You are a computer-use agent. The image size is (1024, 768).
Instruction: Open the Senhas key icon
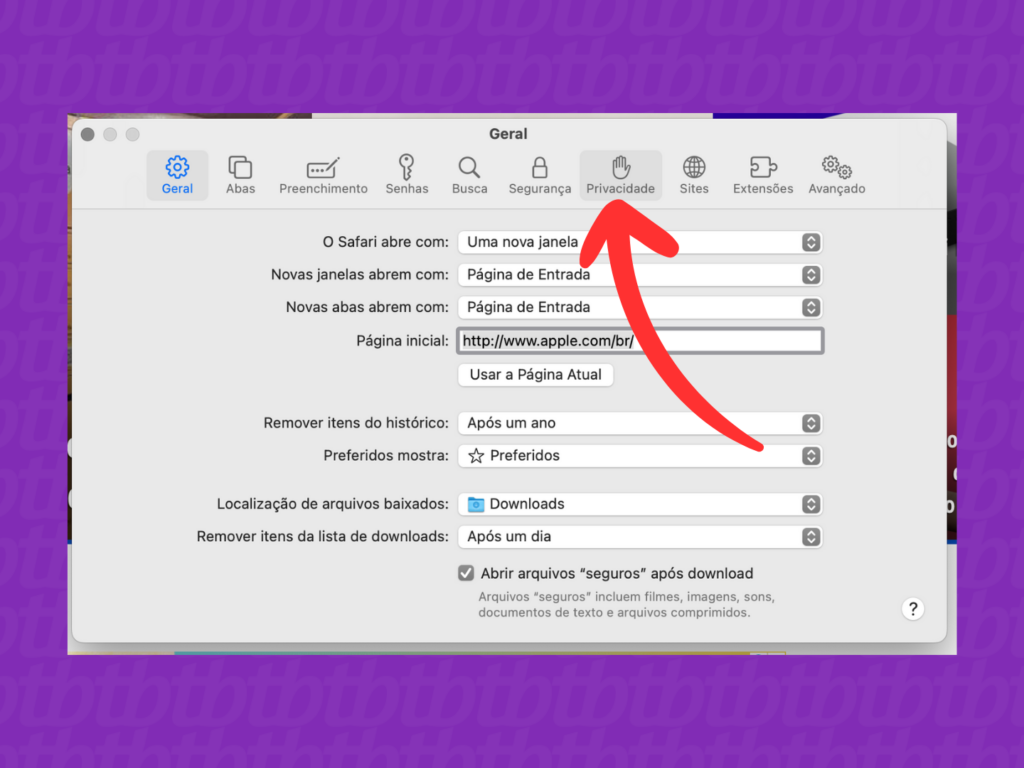click(406, 175)
